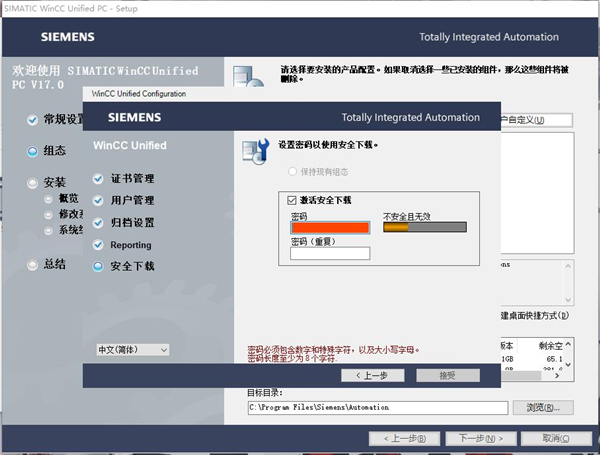The width and height of the screenshot is (600, 455).
Task: Click the 归档设置 step label
Action: (132, 223)
